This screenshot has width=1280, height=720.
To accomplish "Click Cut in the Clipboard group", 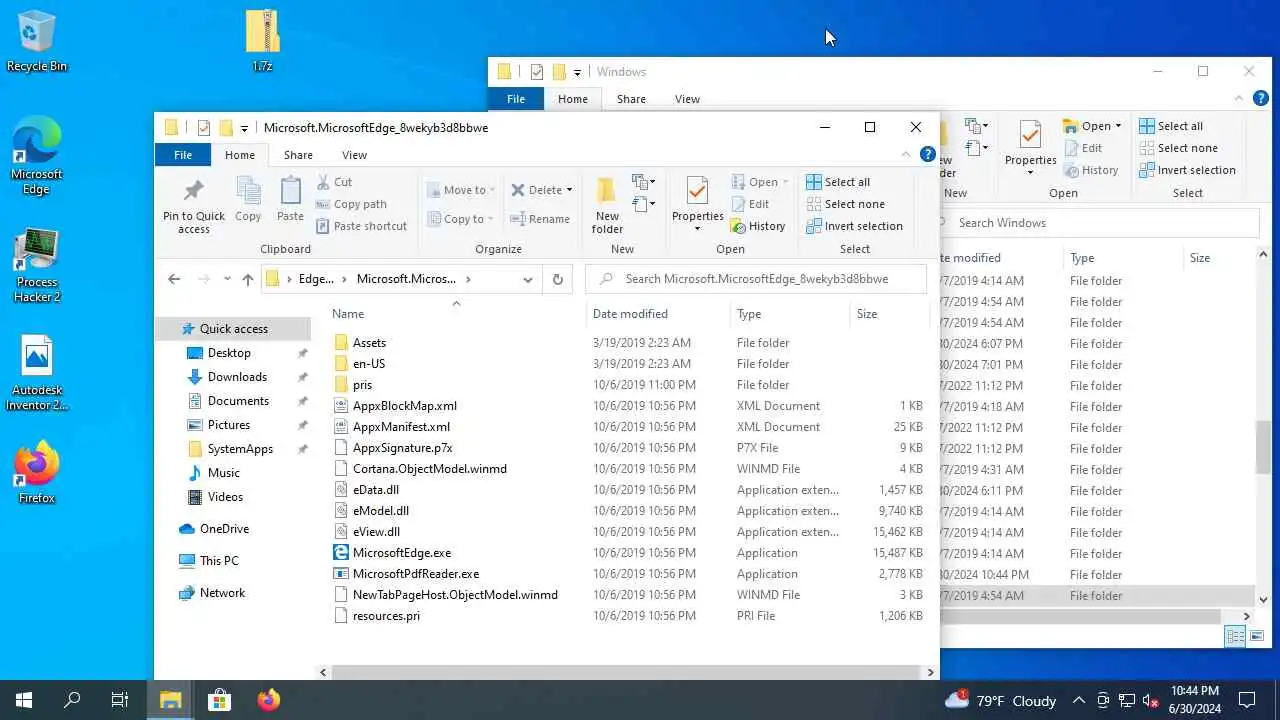I will (x=335, y=182).
